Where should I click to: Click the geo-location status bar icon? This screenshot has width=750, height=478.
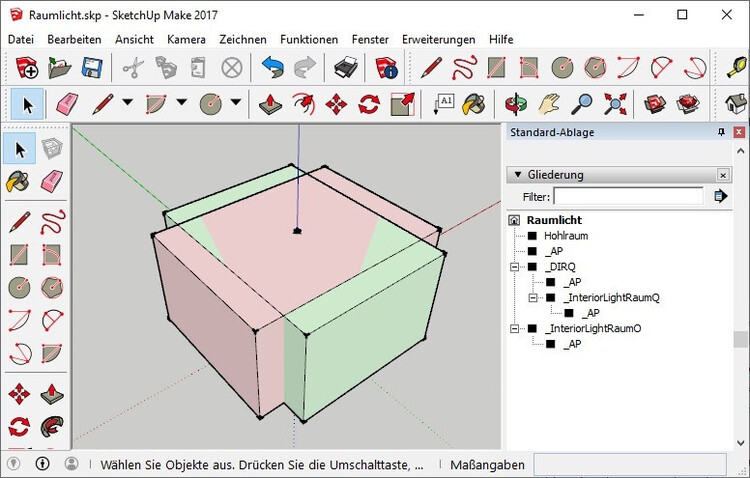(13, 463)
